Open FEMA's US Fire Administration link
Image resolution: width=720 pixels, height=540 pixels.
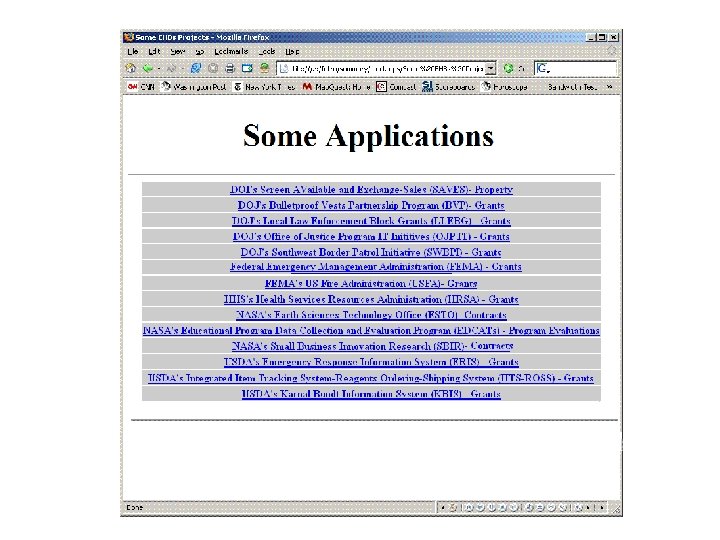371,283
